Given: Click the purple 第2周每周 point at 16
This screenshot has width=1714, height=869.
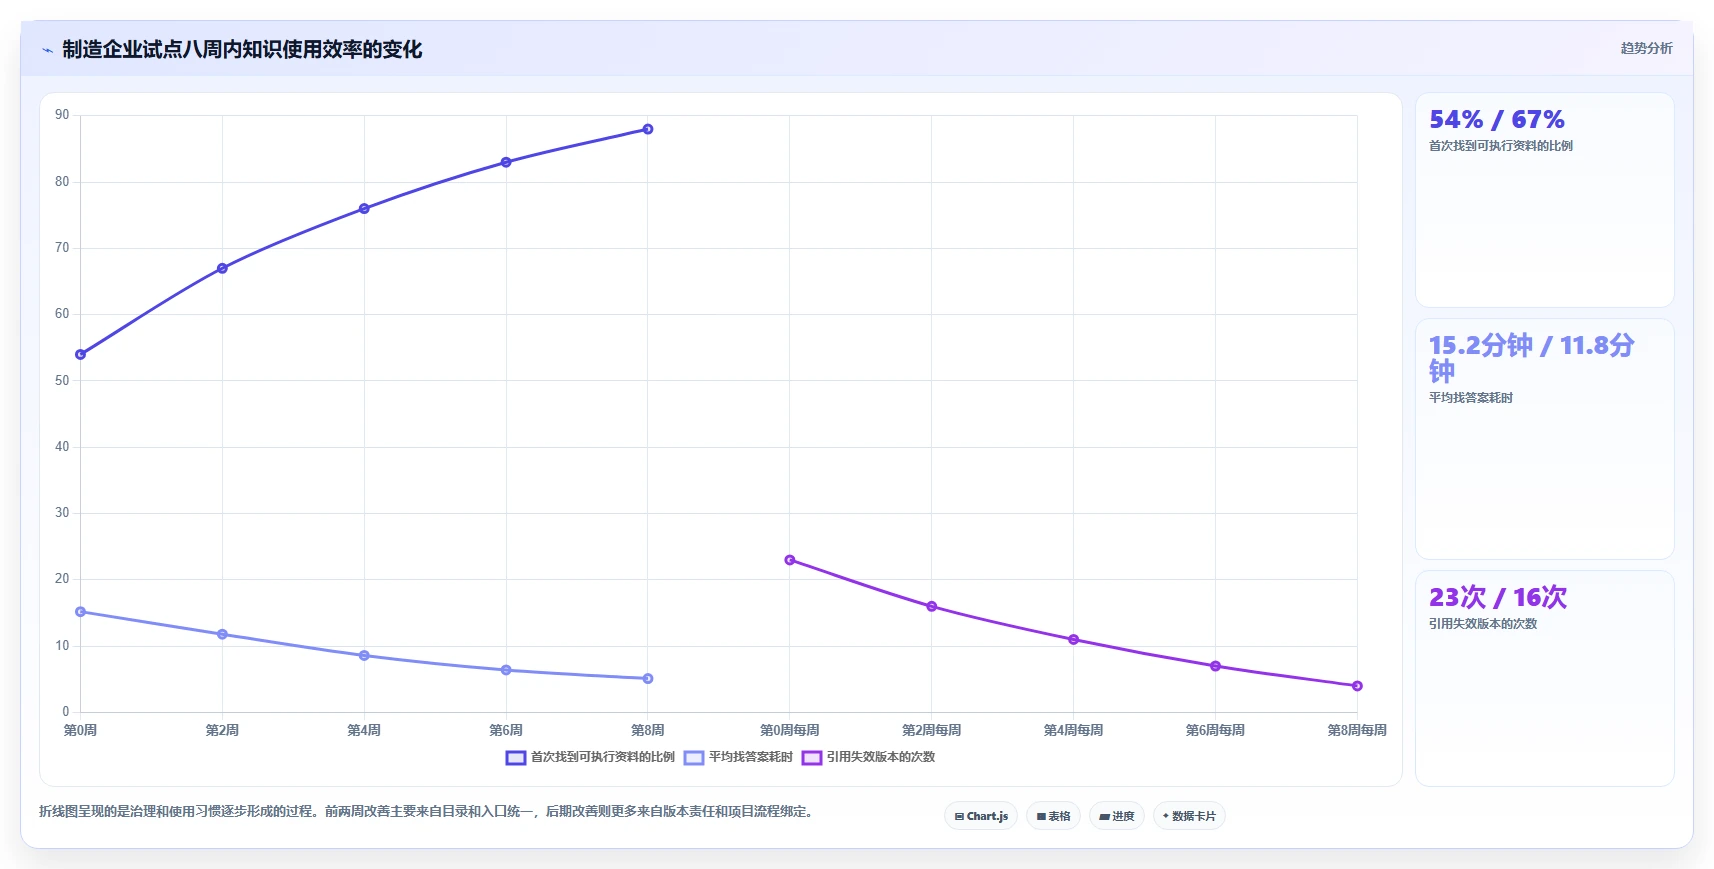Looking at the screenshot, I should [x=932, y=606].
